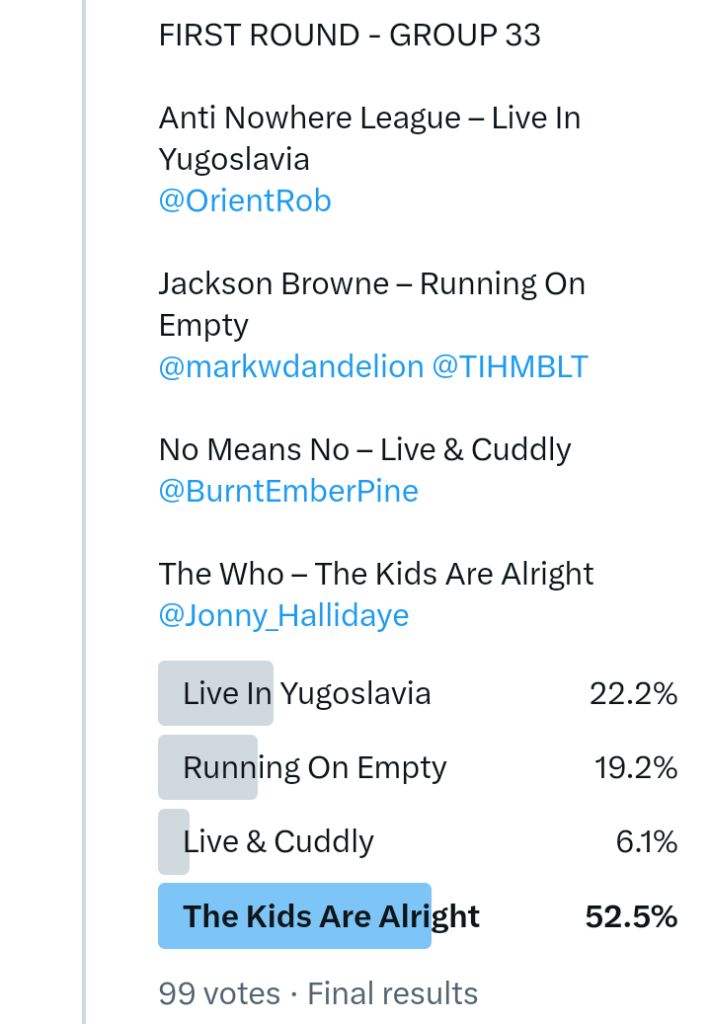Select the Running On Empty poll option
The height and width of the screenshot is (1024, 711).
314,767
